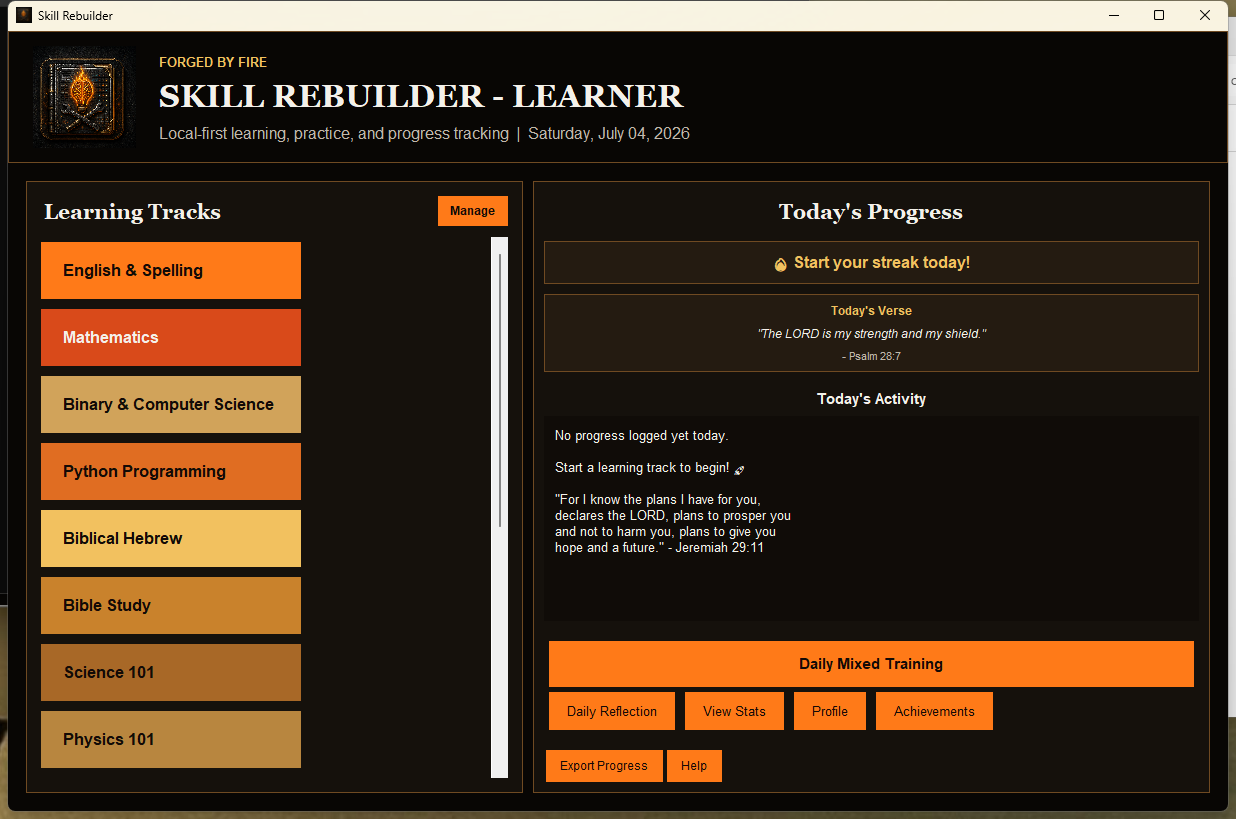Click the Jeremiah 29:11 quotation text
The width and height of the screenshot is (1236, 819).
tap(673, 523)
